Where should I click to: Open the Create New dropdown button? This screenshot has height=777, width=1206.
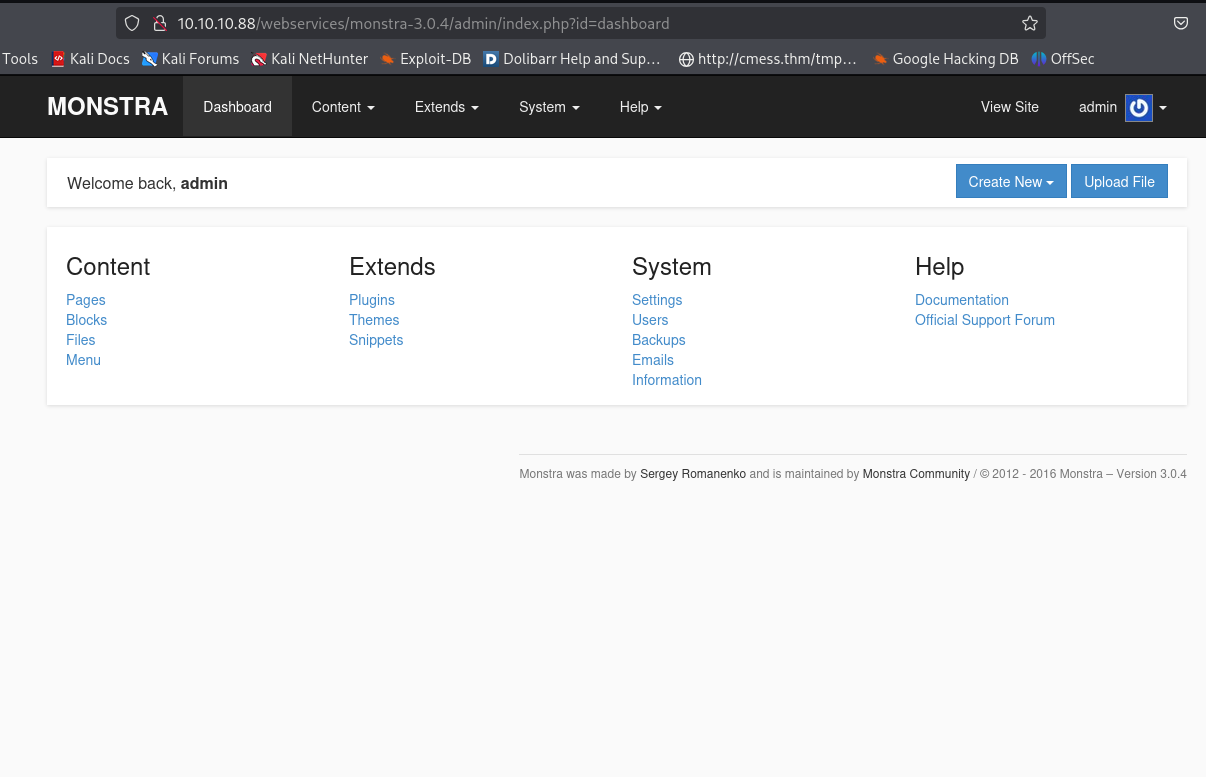(1011, 181)
